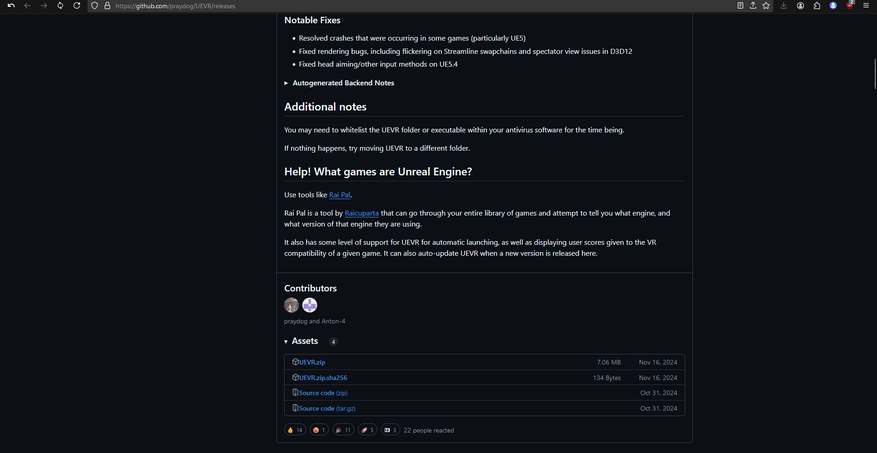This screenshot has height=453, width=877.
Task: Bookmark this page with the star icon
Action: click(766, 6)
